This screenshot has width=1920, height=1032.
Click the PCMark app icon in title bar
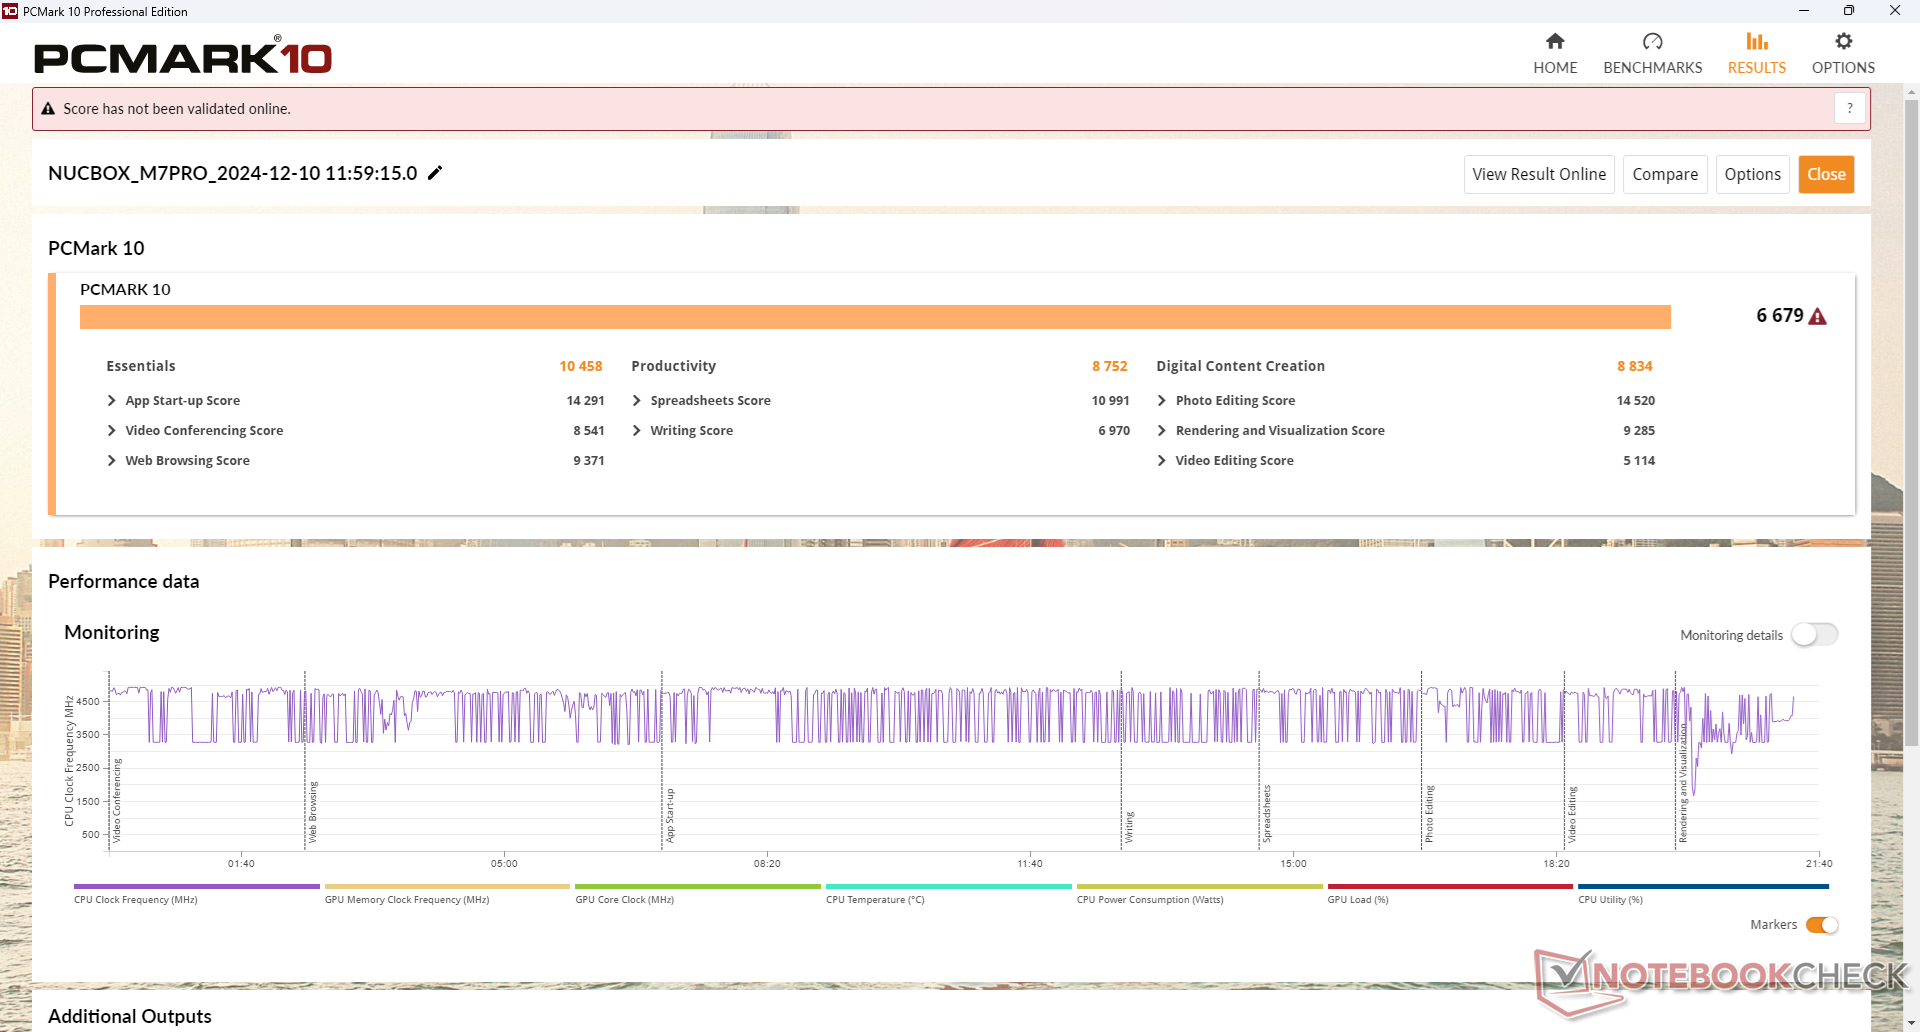pos(10,11)
